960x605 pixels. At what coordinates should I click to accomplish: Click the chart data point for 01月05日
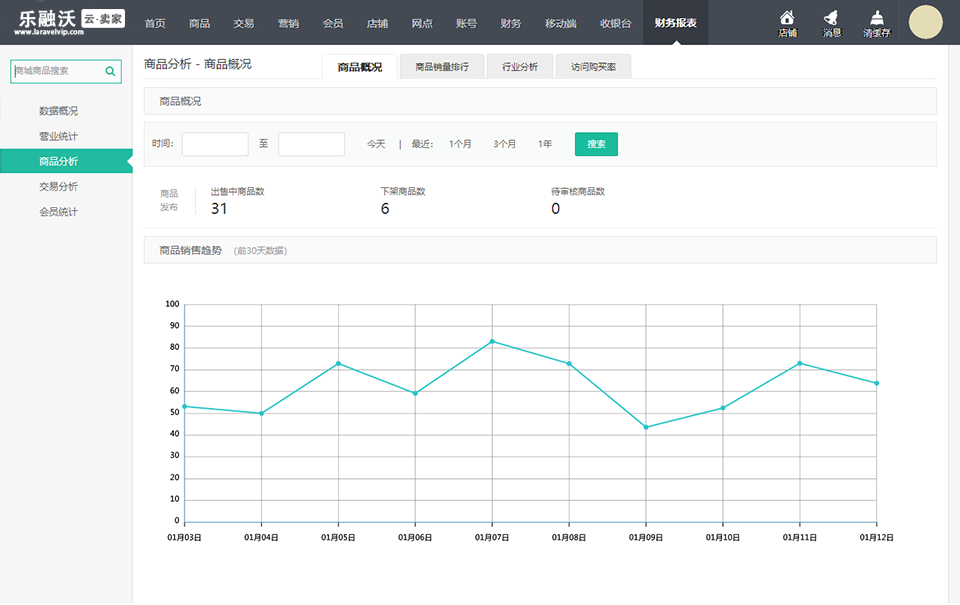tap(339, 364)
